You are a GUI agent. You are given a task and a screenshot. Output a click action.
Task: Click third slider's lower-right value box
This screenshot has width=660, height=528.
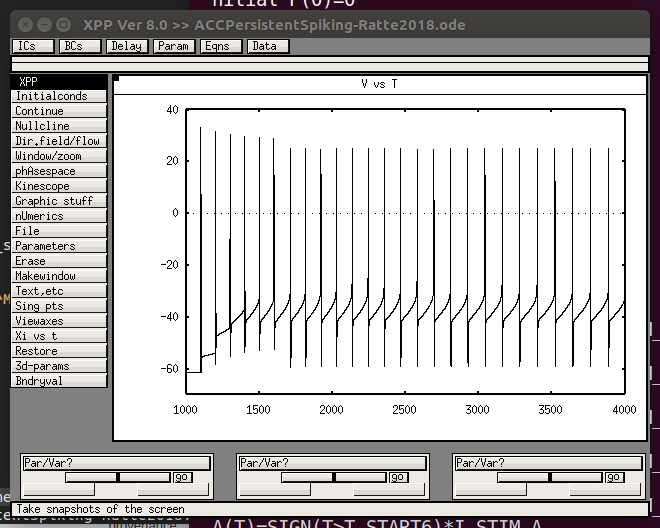605,489
